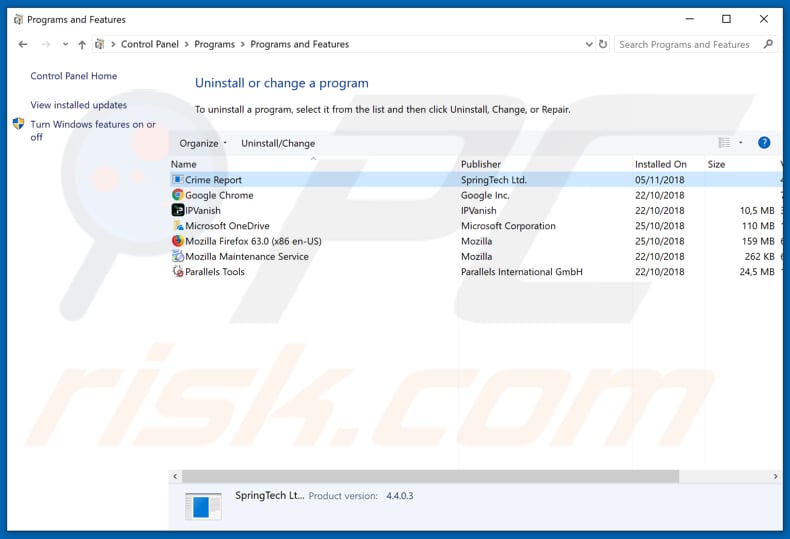Click Google Inc. publisher cell
This screenshot has height=539, width=790.
coord(485,195)
